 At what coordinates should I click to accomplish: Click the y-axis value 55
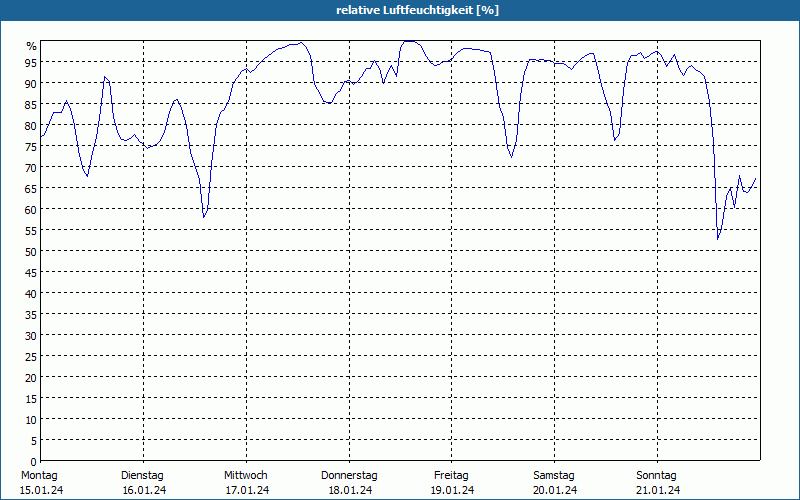(x=31, y=230)
